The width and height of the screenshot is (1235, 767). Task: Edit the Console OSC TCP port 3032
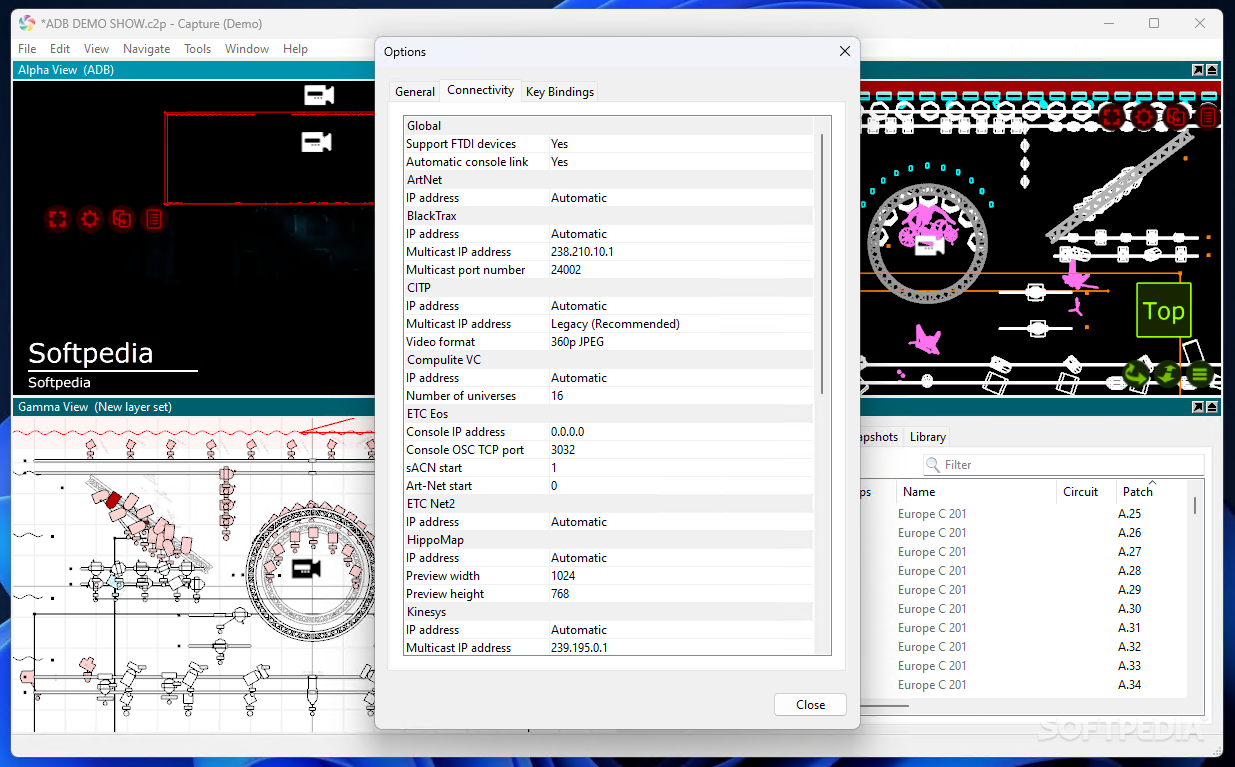click(682, 450)
